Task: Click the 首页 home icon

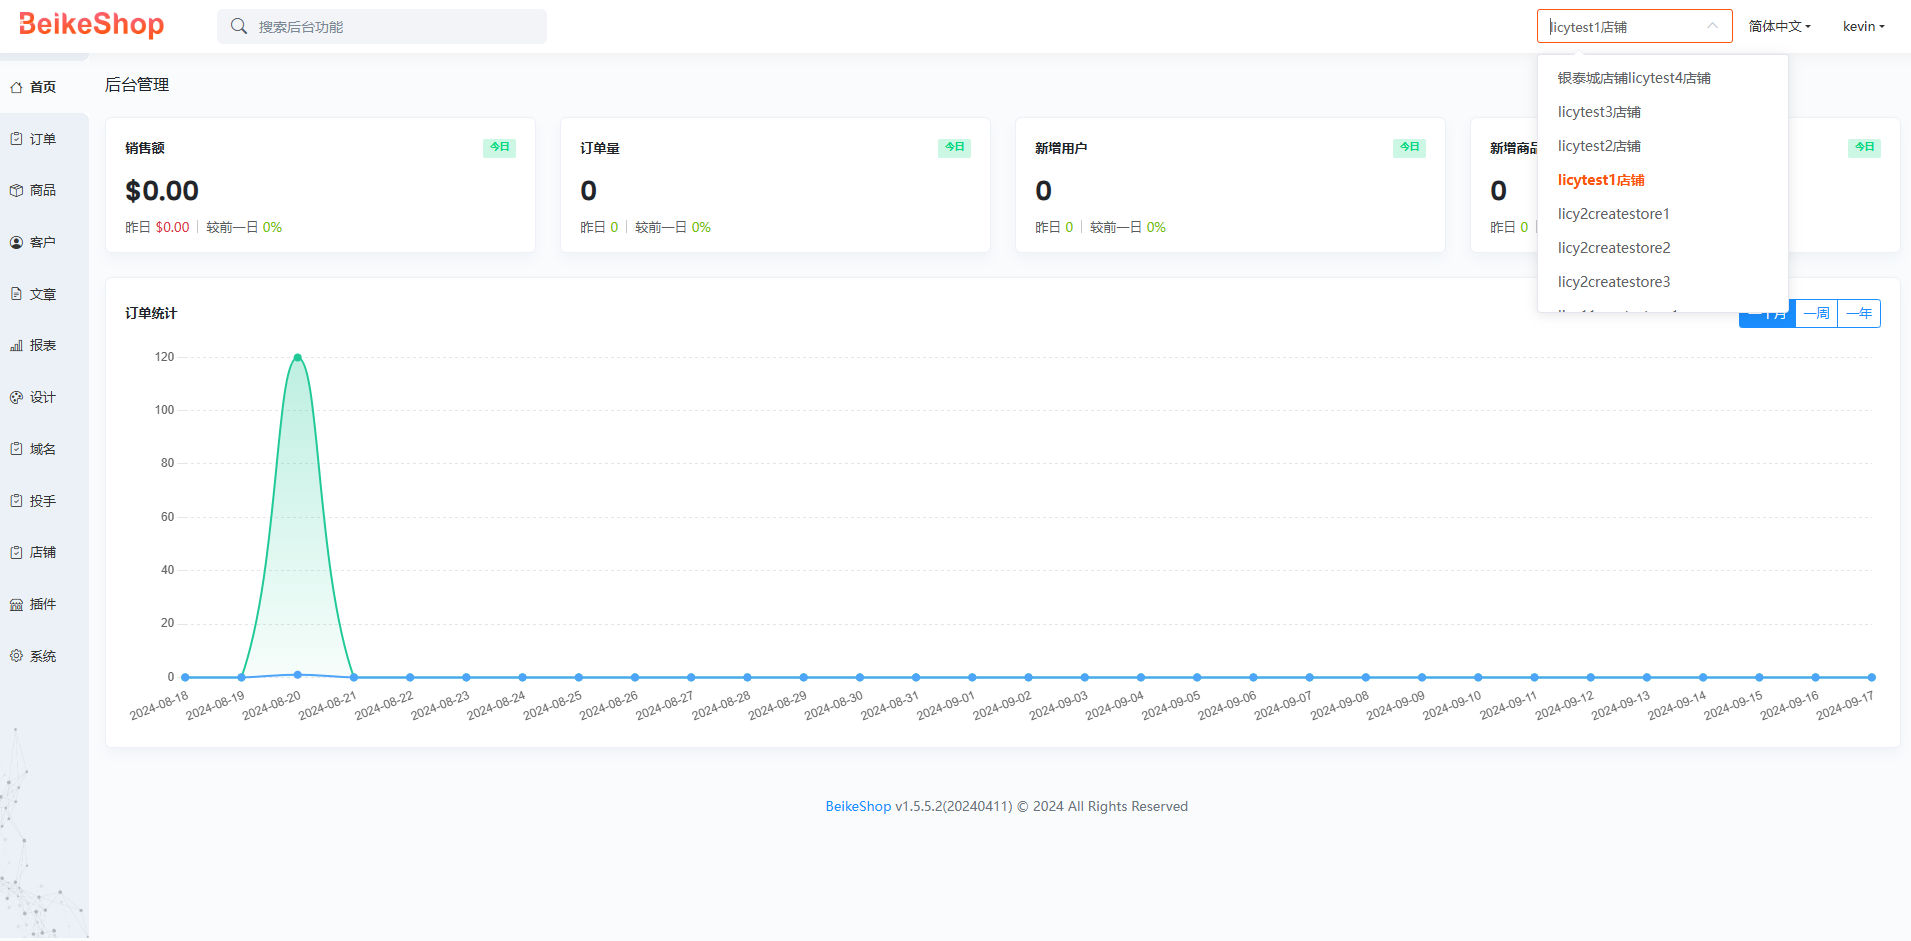Action: pyautogui.click(x=16, y=87)
